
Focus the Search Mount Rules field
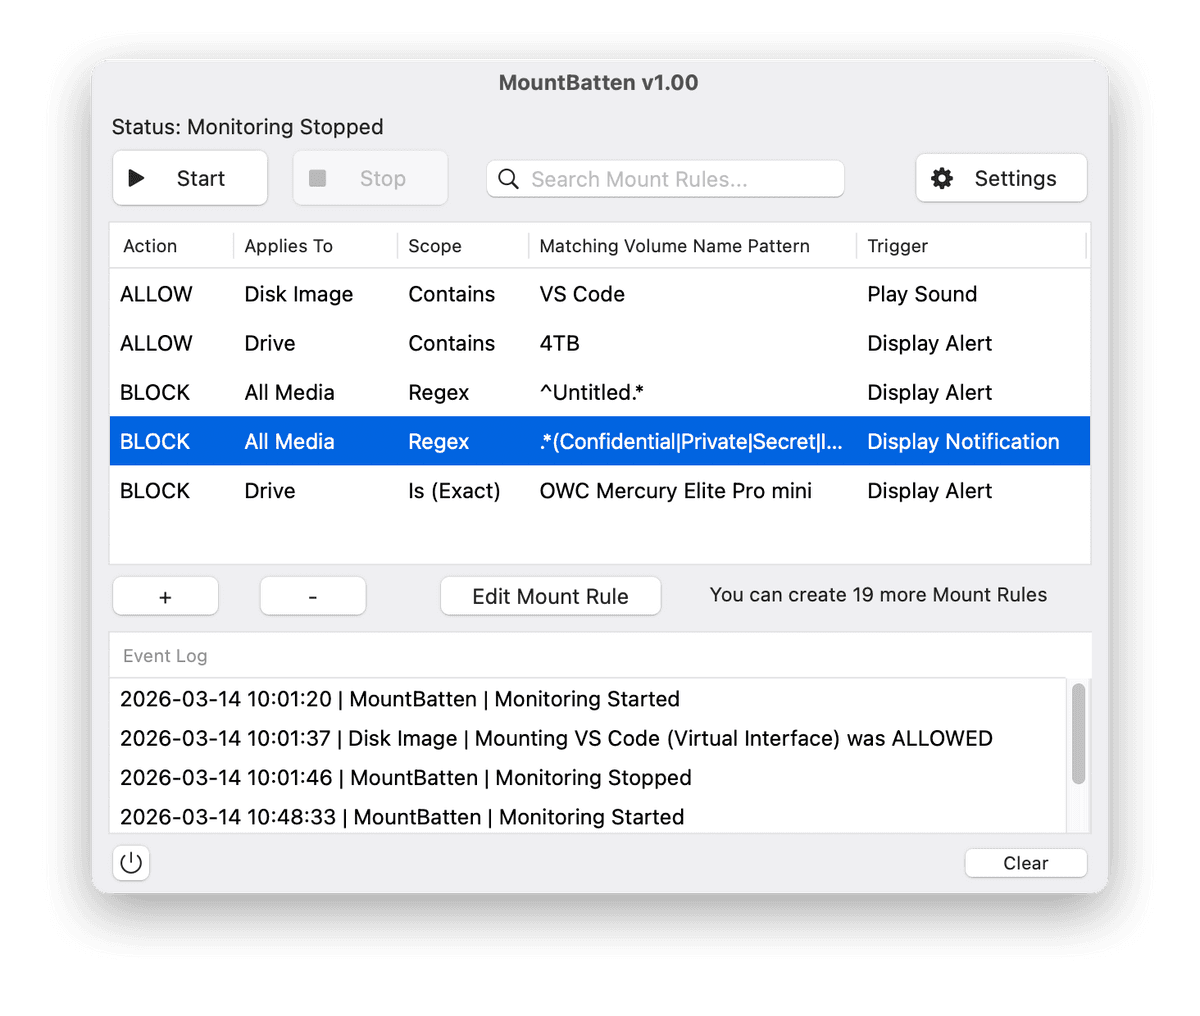[x=680, y=179]
